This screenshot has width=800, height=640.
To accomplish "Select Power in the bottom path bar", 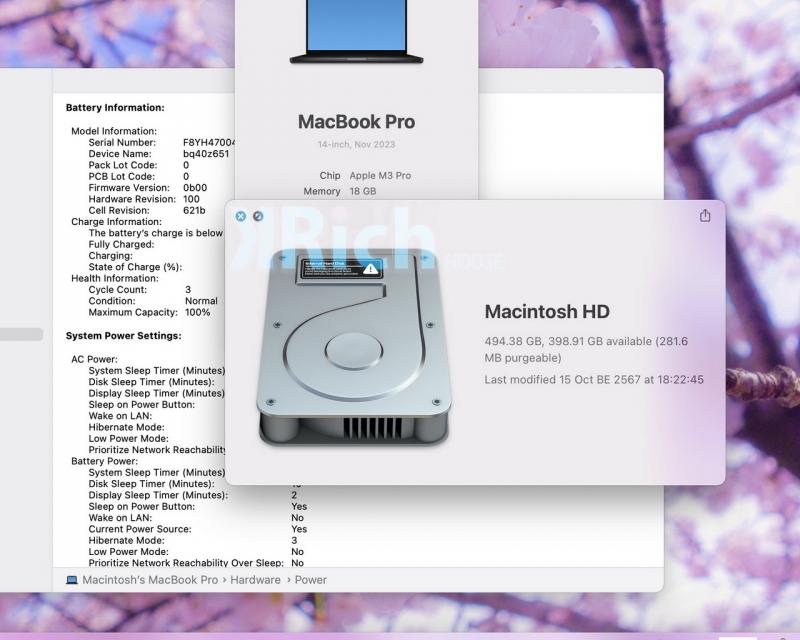I will [x=311, y=580].
